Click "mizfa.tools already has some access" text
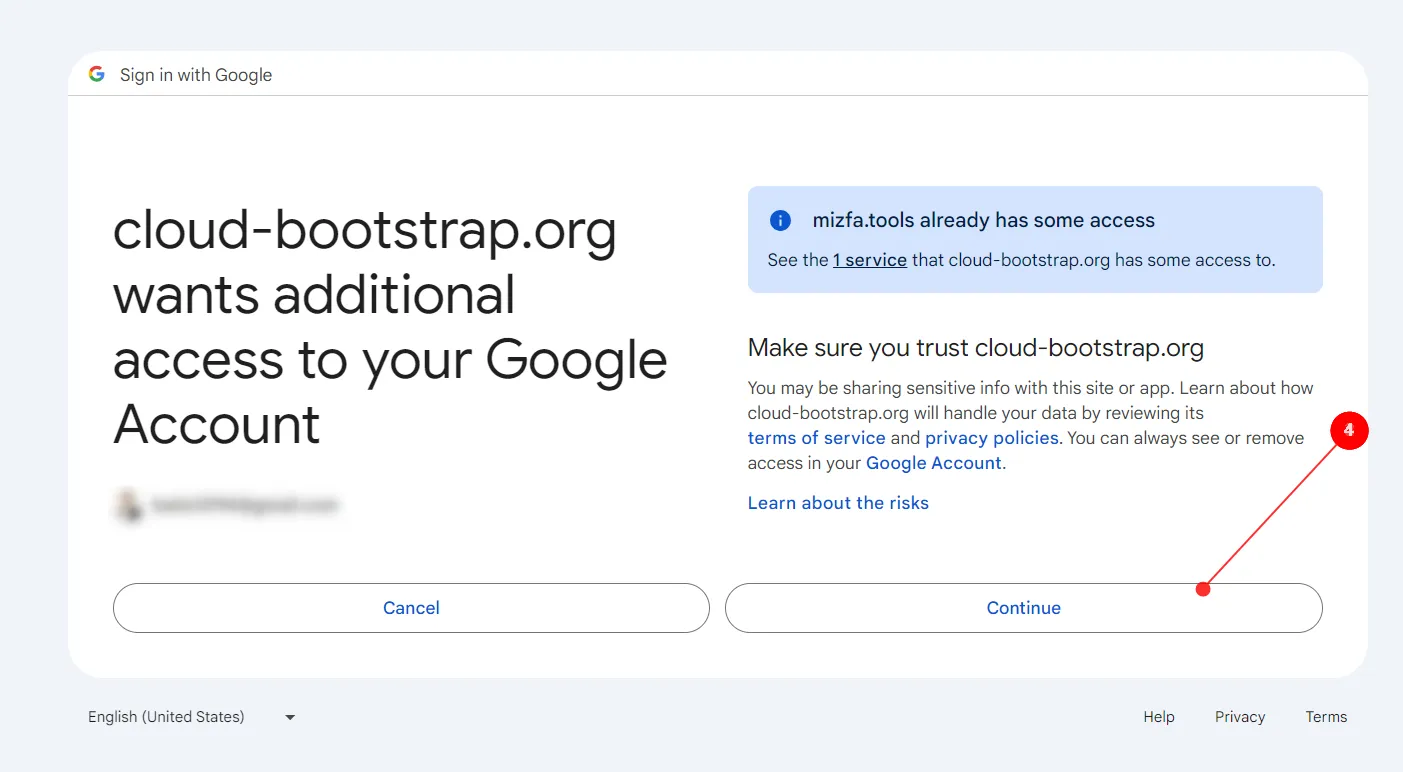1403x772 pixels. click(984, 221)
